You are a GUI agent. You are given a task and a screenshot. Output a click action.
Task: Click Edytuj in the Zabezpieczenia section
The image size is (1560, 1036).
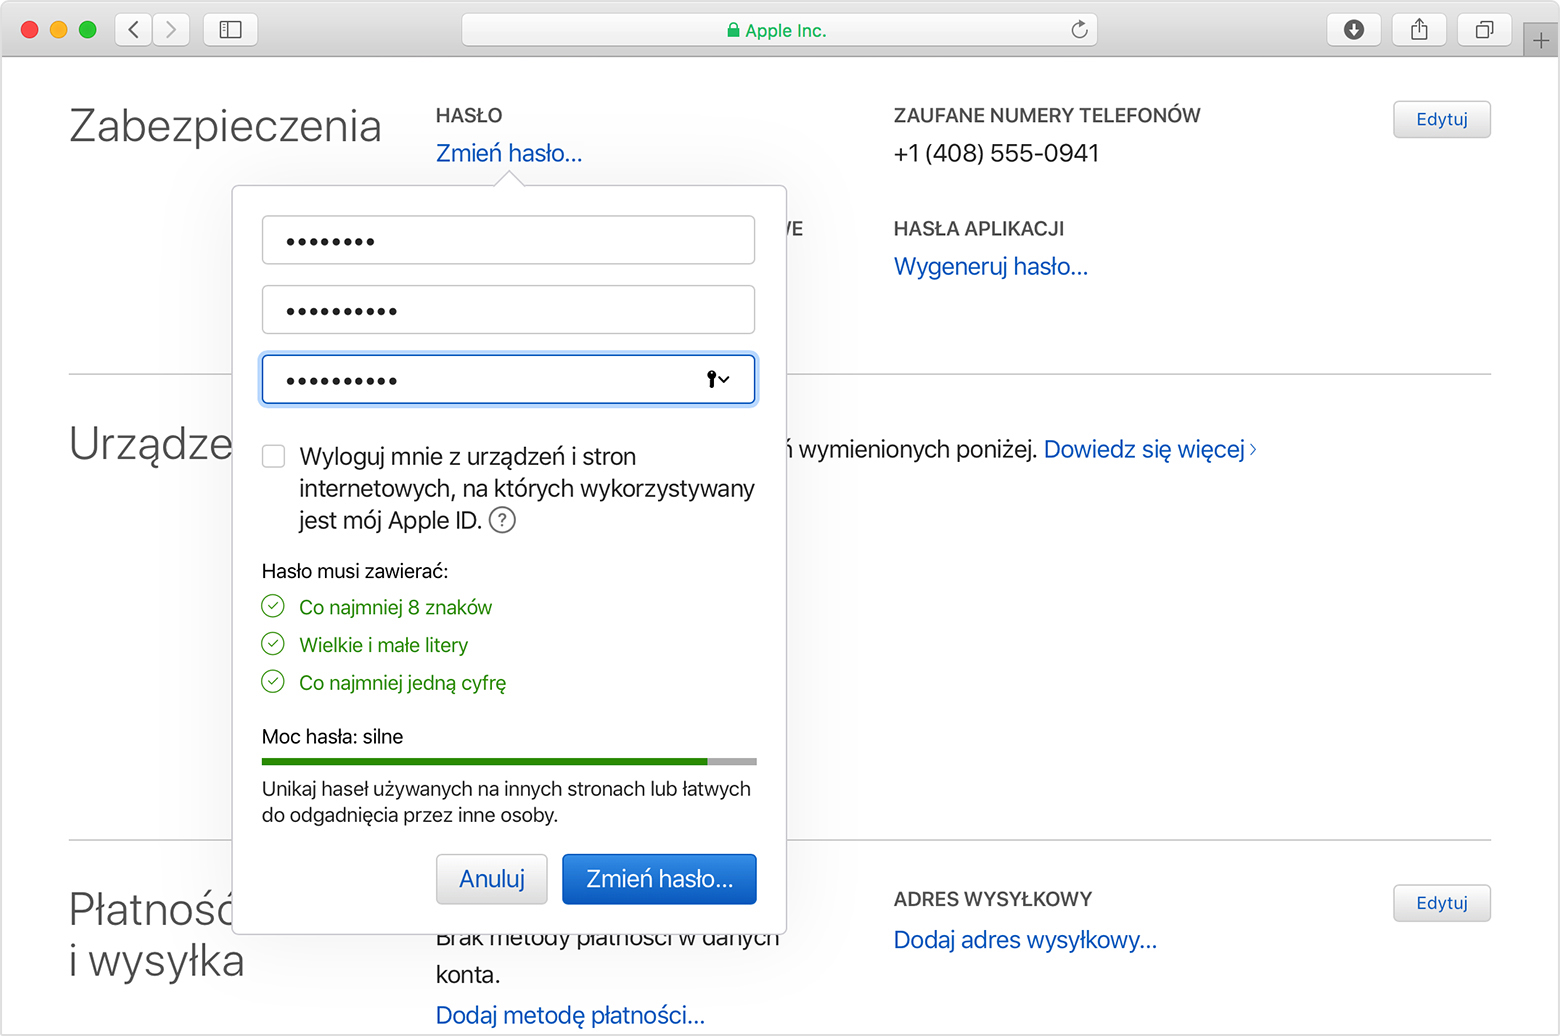(x=1442, y=119)
